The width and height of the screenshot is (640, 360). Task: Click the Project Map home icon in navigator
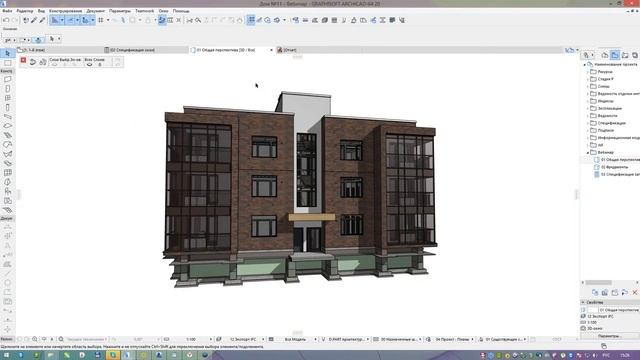pyautogui.click(x=605, y=55)
